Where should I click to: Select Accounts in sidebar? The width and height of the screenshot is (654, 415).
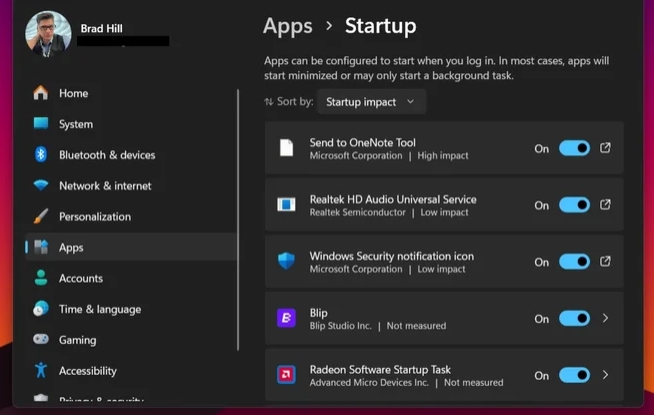tap(131, 278)
